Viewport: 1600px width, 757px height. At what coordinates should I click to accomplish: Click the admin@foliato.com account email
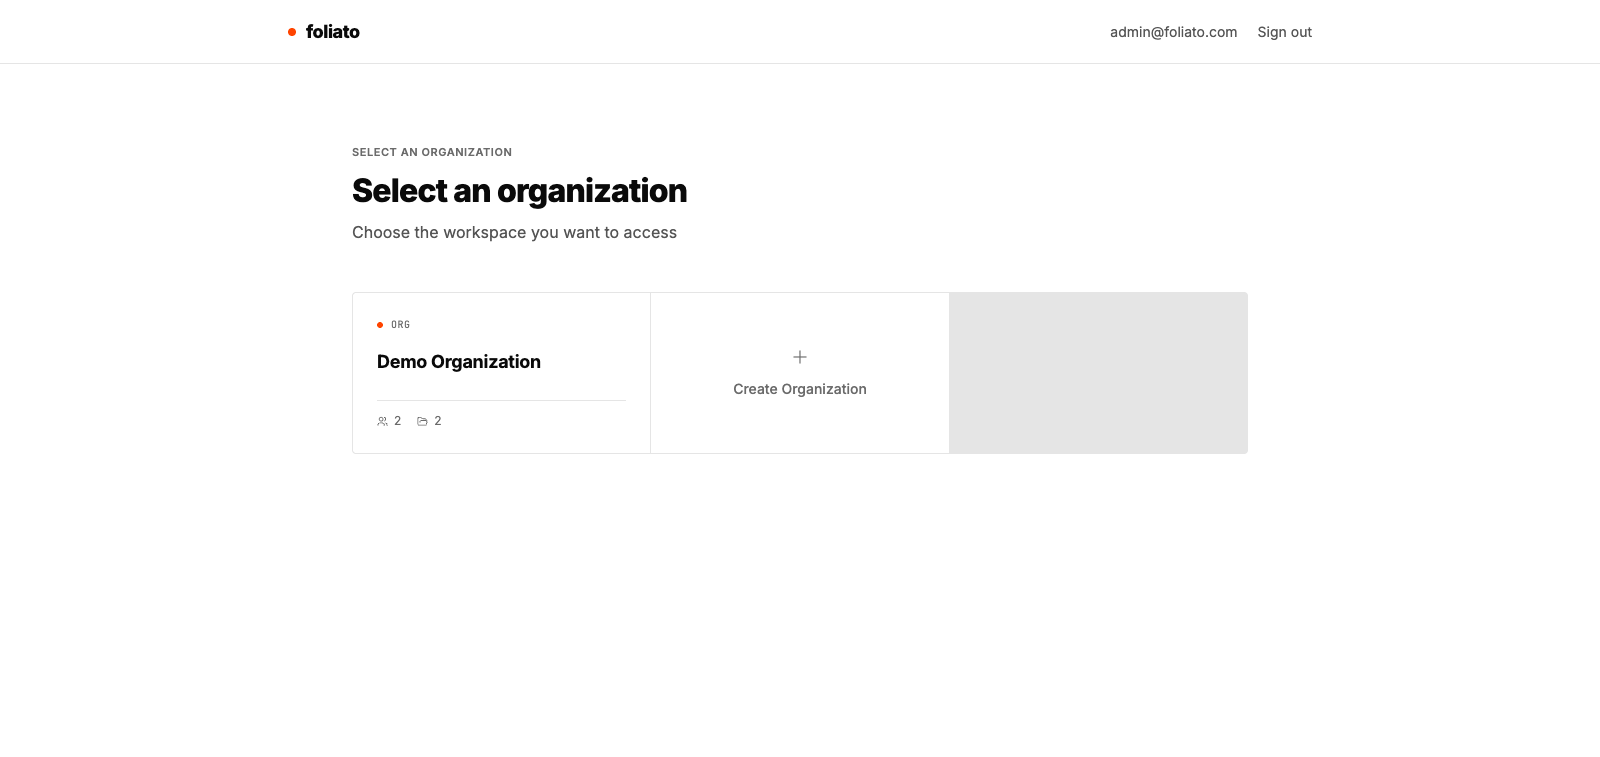pos(1173,32)
